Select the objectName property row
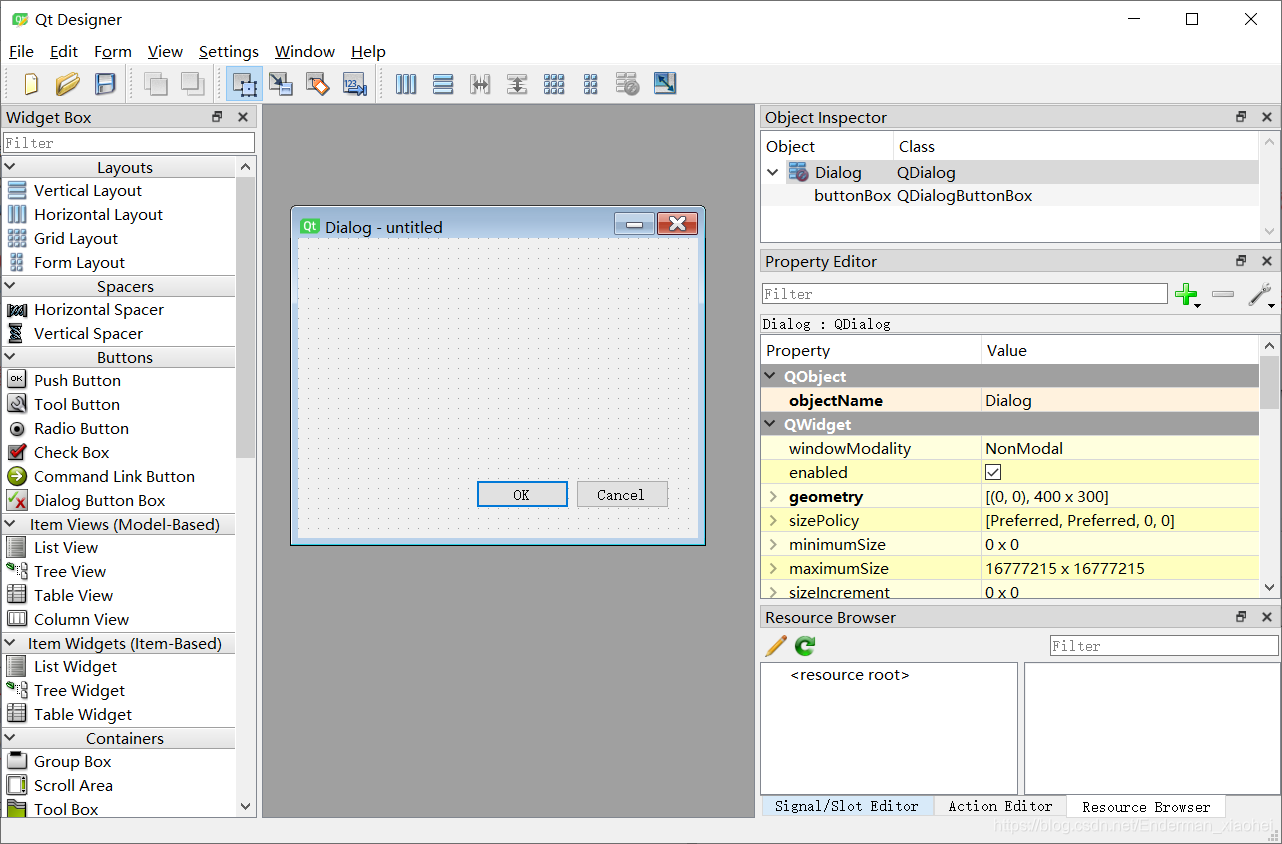 pos(1010,400)
